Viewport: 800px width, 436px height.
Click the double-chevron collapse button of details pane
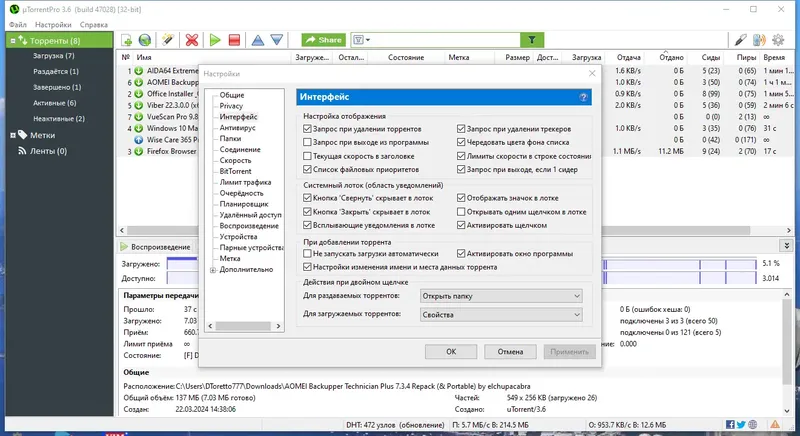click(x=787, y=246)
